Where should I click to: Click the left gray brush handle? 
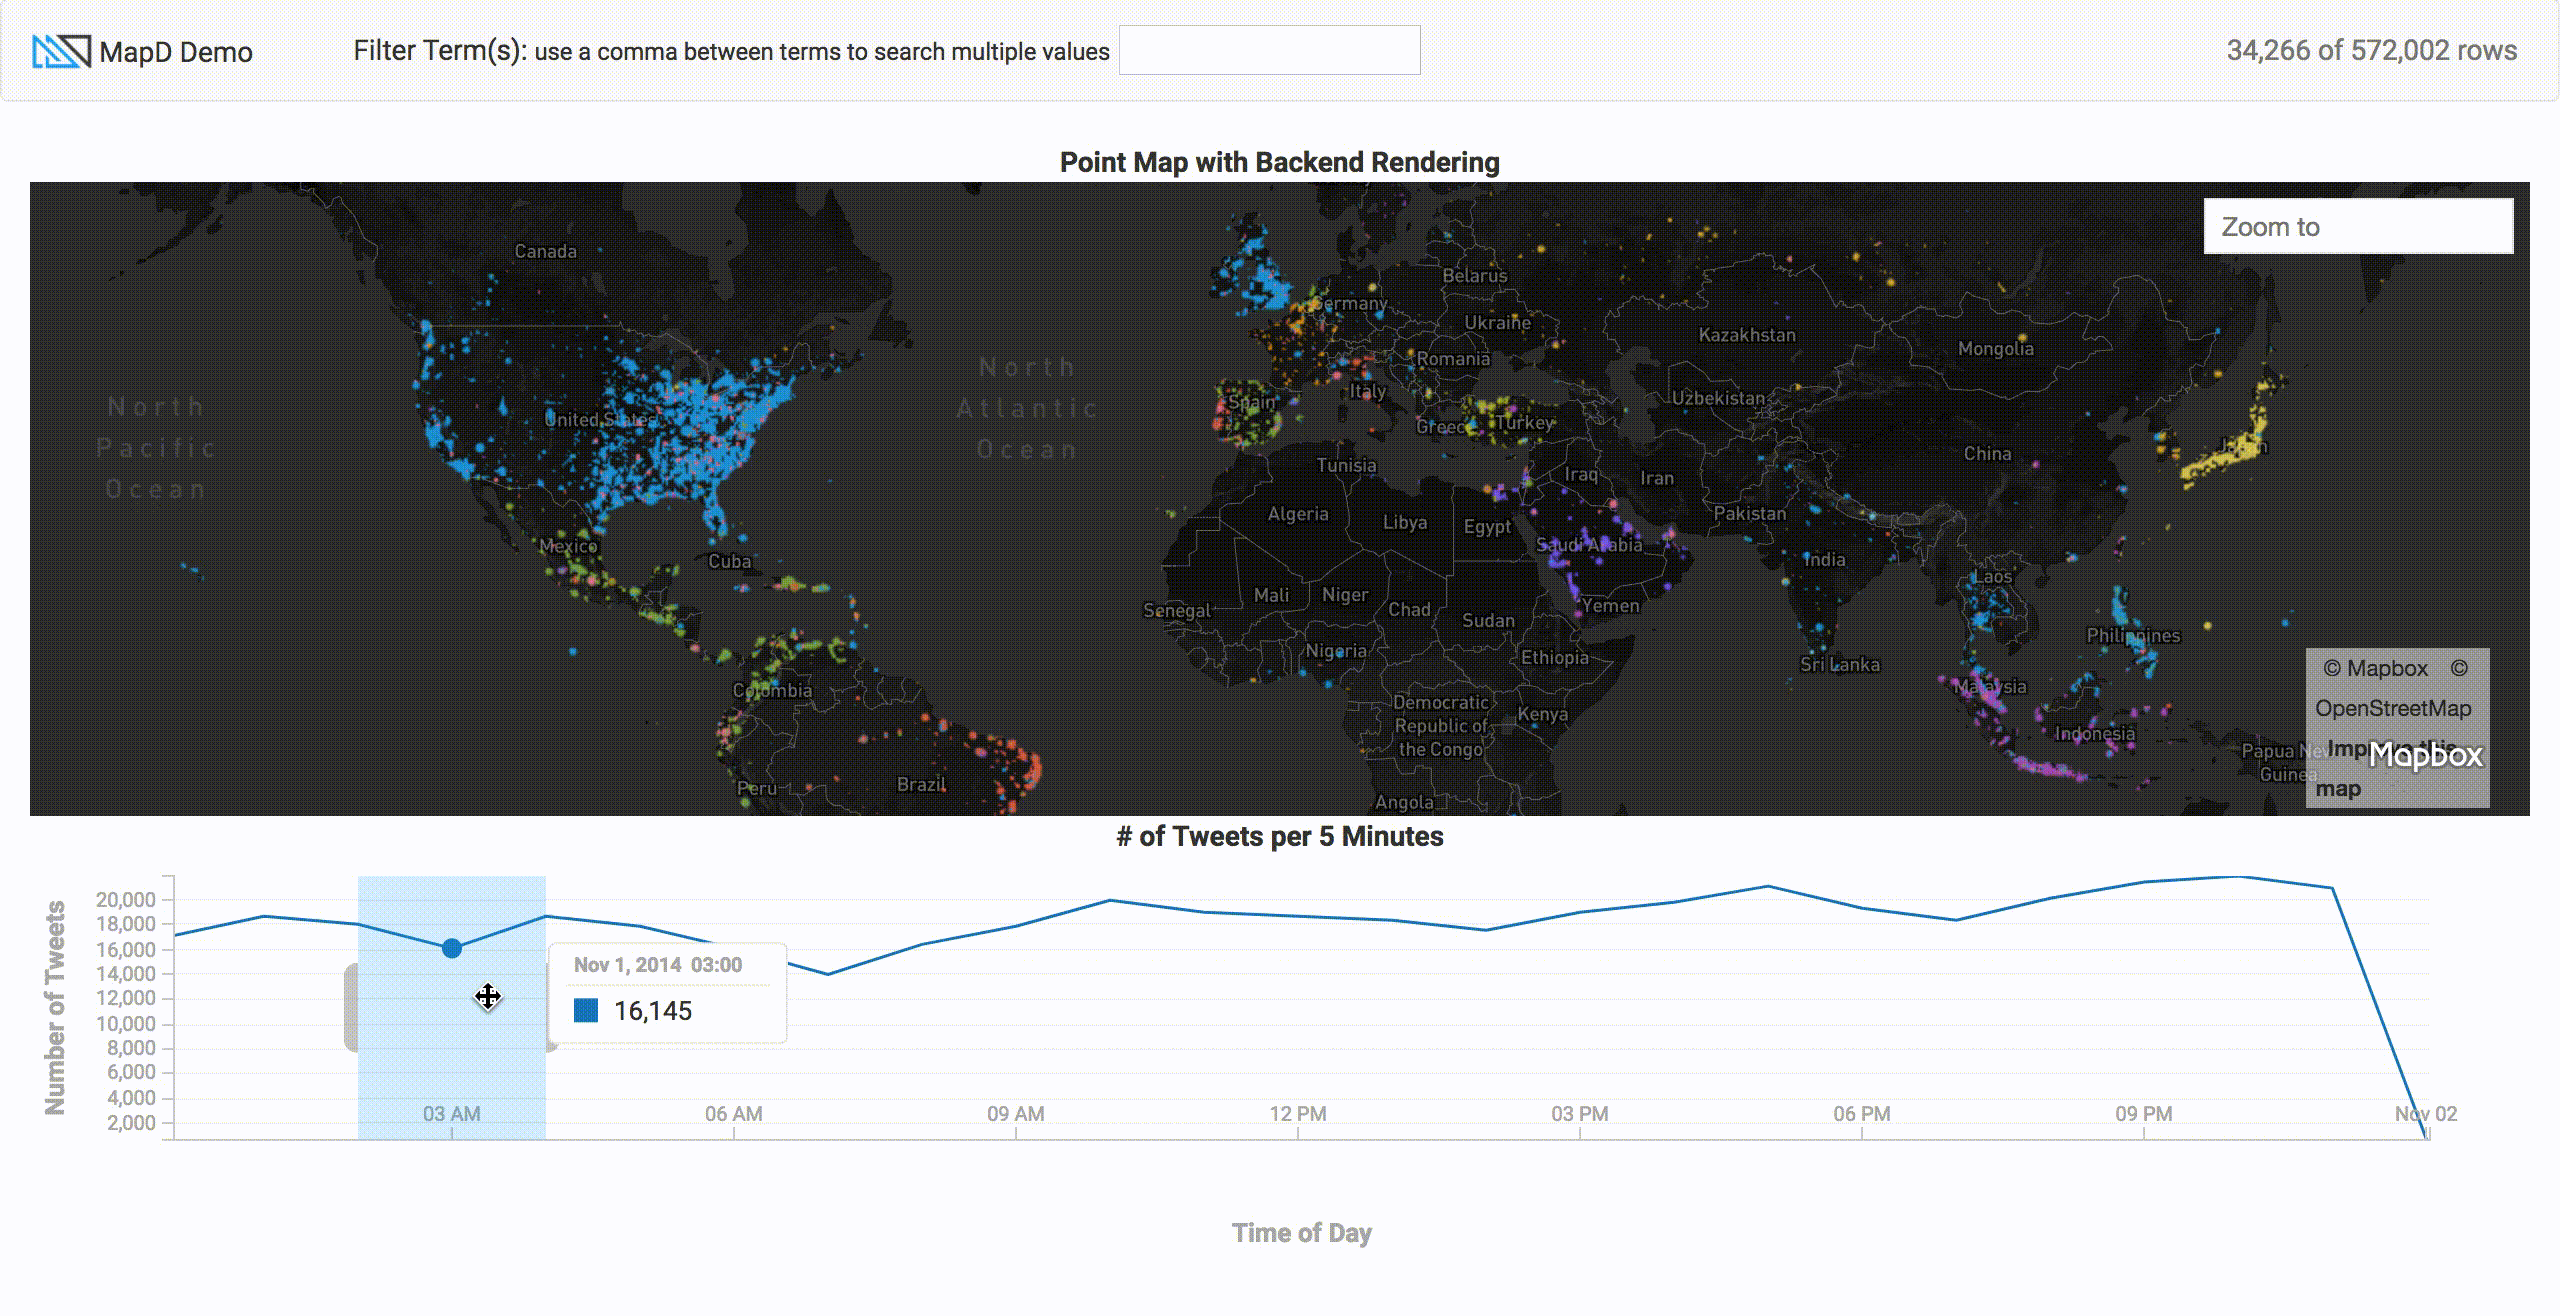coord(351,1007)
